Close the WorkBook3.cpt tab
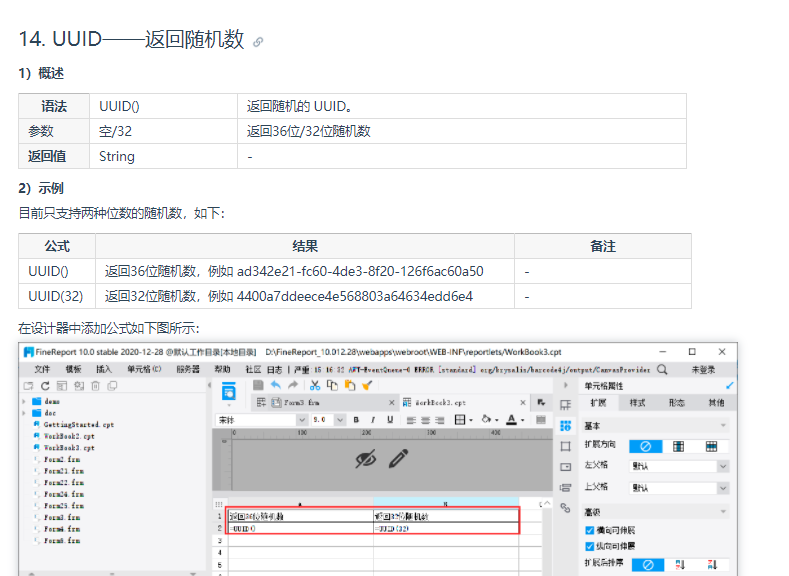Image resolution: width=789 pixels, height=576 pixels. coord(523,402)
